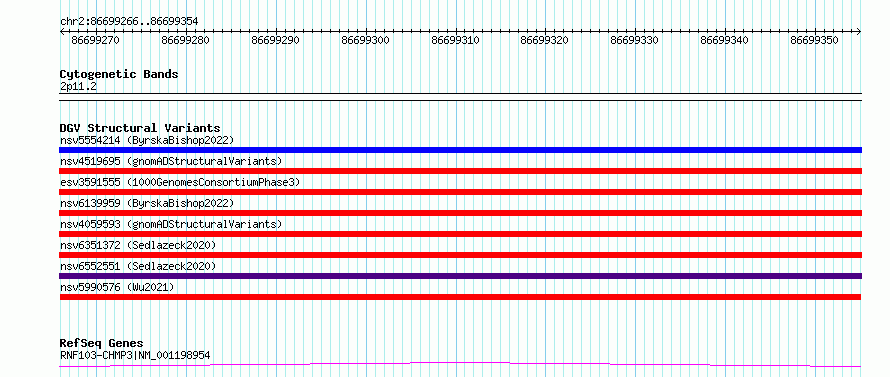This screenshot has height=377, width=890.
Task: Click ruler position 86699300
Action: [x=365, y=40]
